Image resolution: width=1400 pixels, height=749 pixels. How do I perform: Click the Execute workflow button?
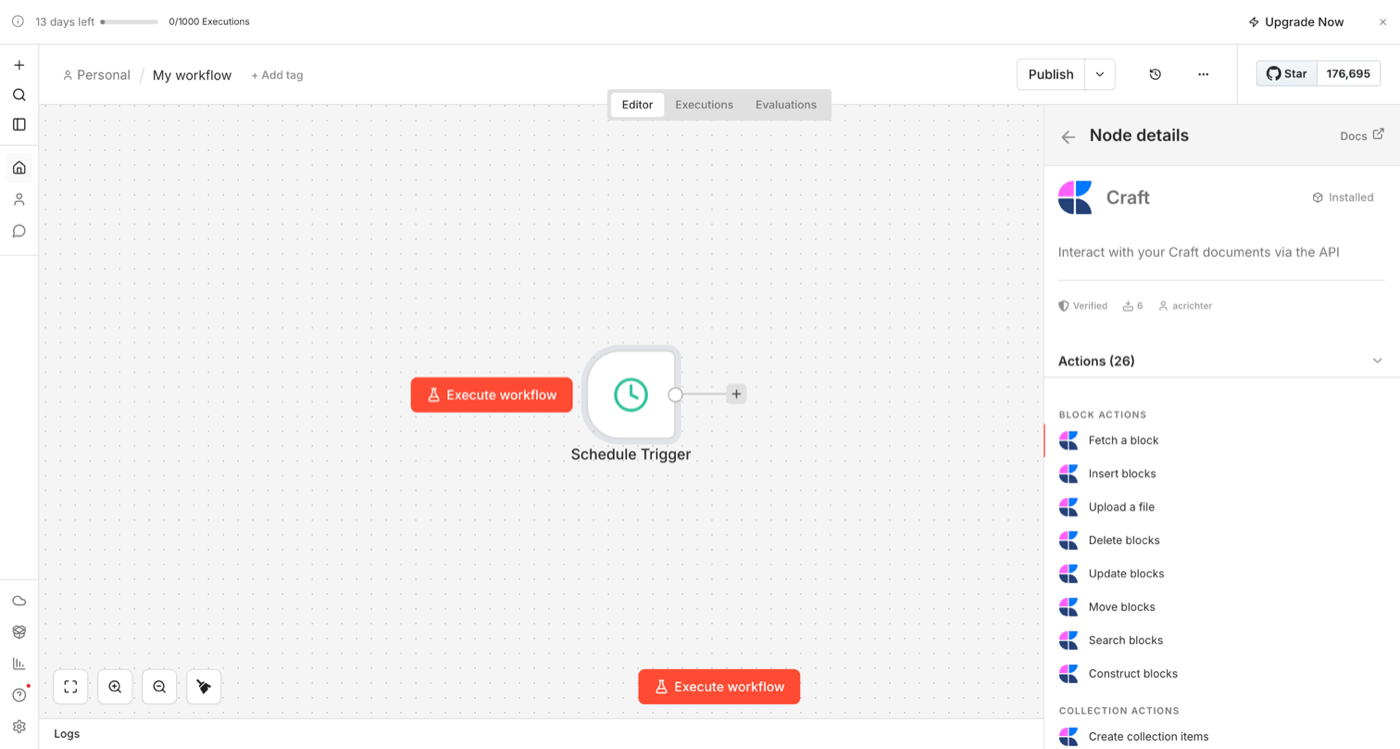pyautogui.click(x=718, y=686)
